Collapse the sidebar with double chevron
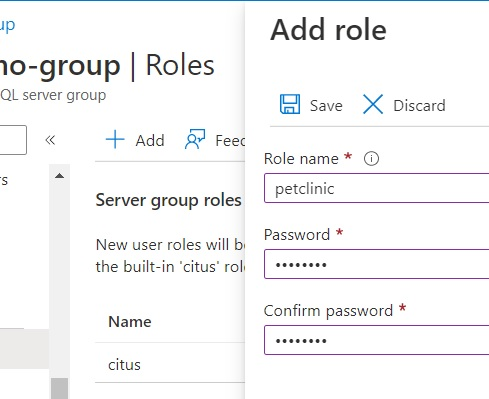Screen dimensions: 489x399 coord(50,140)
